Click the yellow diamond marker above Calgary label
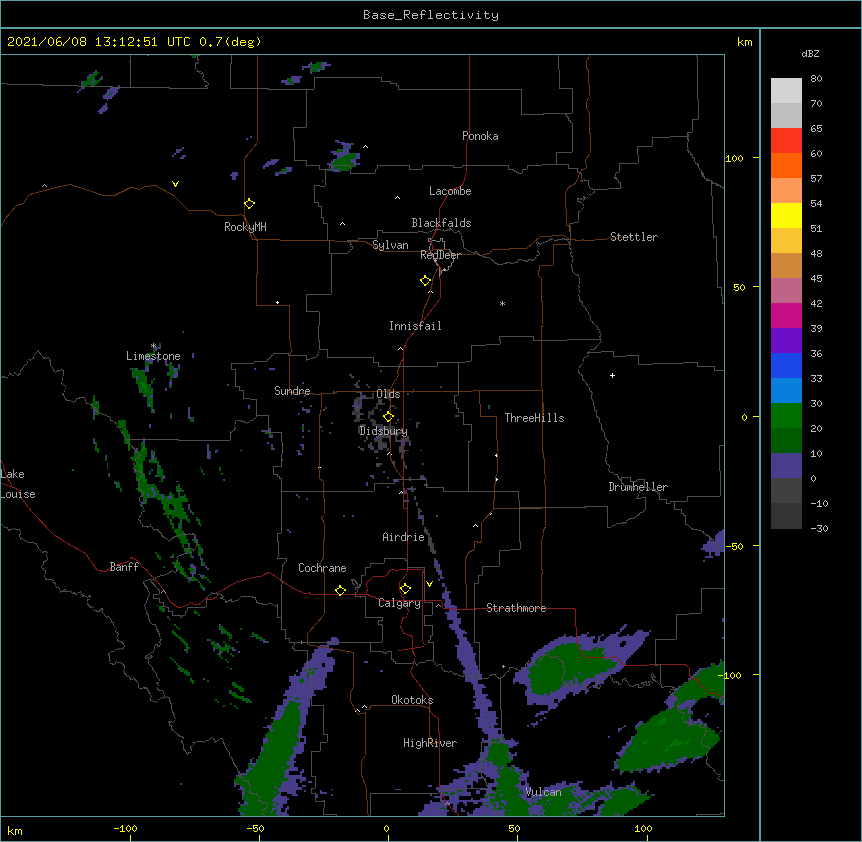The image size is (862, 842). click(405, 589)
